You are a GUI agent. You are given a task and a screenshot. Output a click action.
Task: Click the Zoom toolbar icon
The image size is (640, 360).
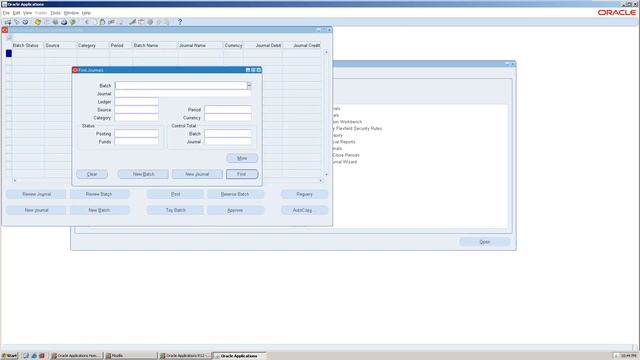(141, 22)
